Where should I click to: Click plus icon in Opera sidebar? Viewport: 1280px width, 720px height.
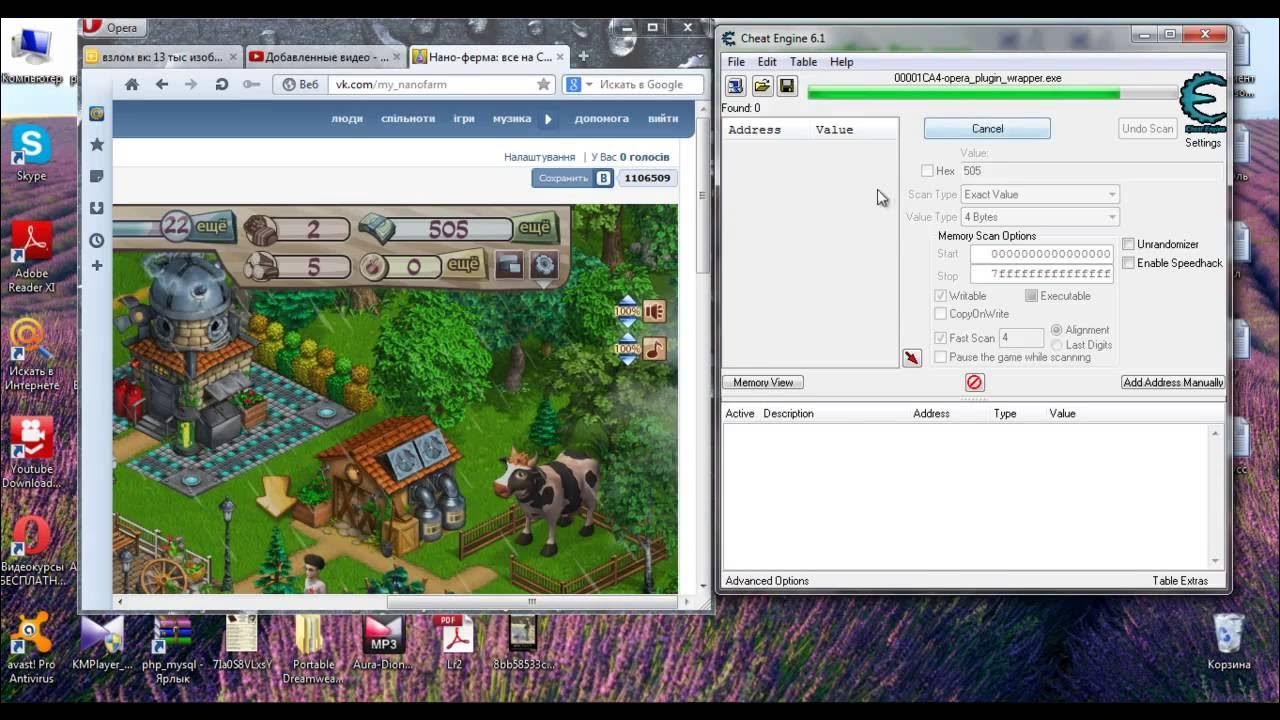pyautogui.click(x=97, y=265)
